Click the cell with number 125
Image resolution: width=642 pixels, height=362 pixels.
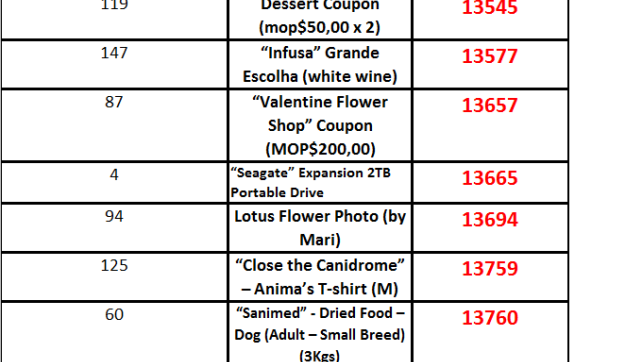click(114, 277)
